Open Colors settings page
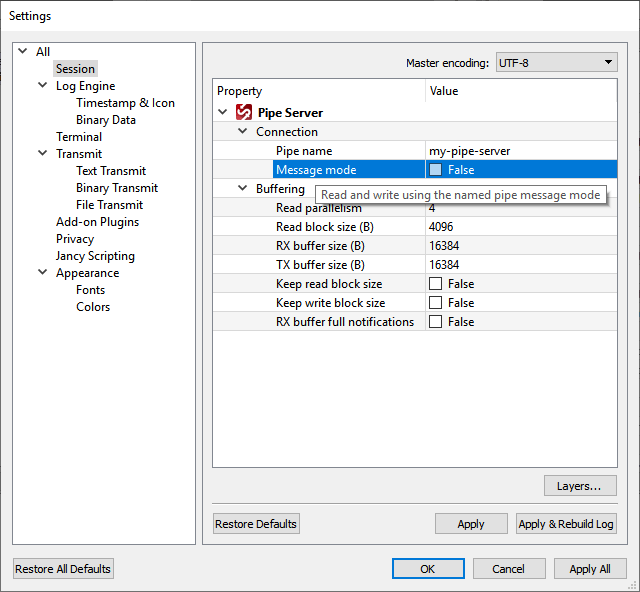 (93, 307)
